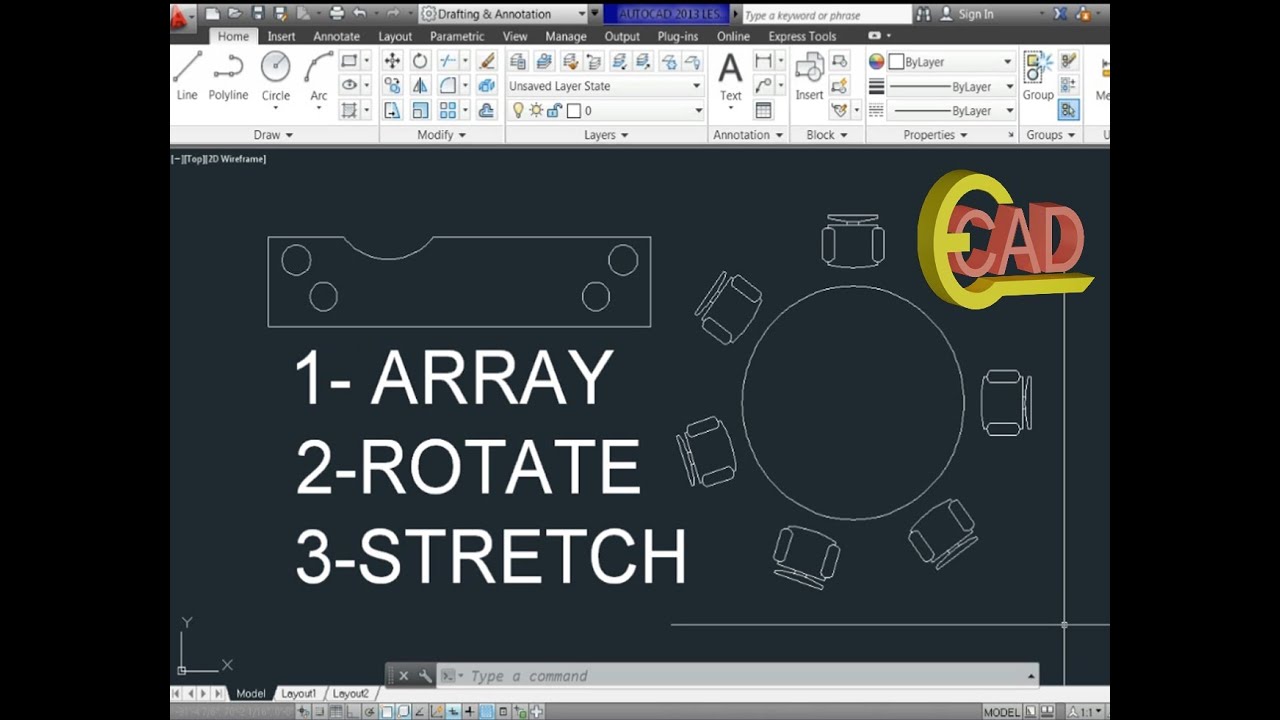Click the Move tool in Modify panel

(392, 61)
